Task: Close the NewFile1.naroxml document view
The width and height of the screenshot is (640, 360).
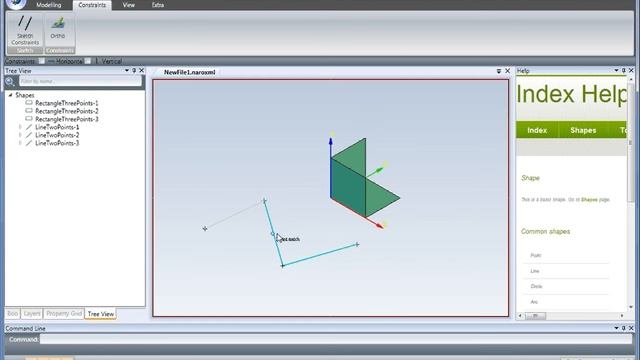Action: (x=507, y=71)
